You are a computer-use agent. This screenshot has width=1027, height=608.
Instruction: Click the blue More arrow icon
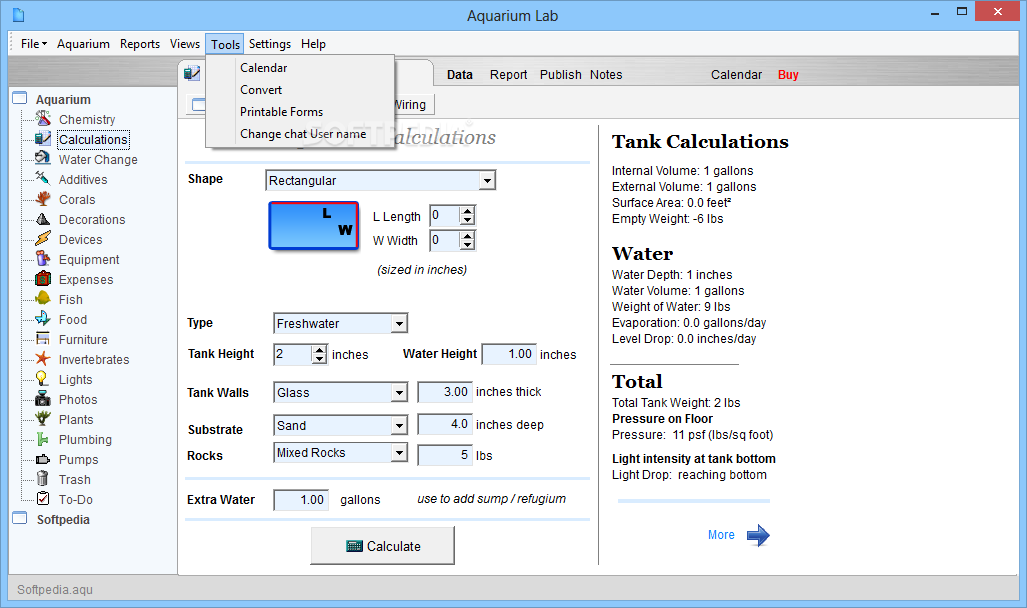(x=758, y=535)
